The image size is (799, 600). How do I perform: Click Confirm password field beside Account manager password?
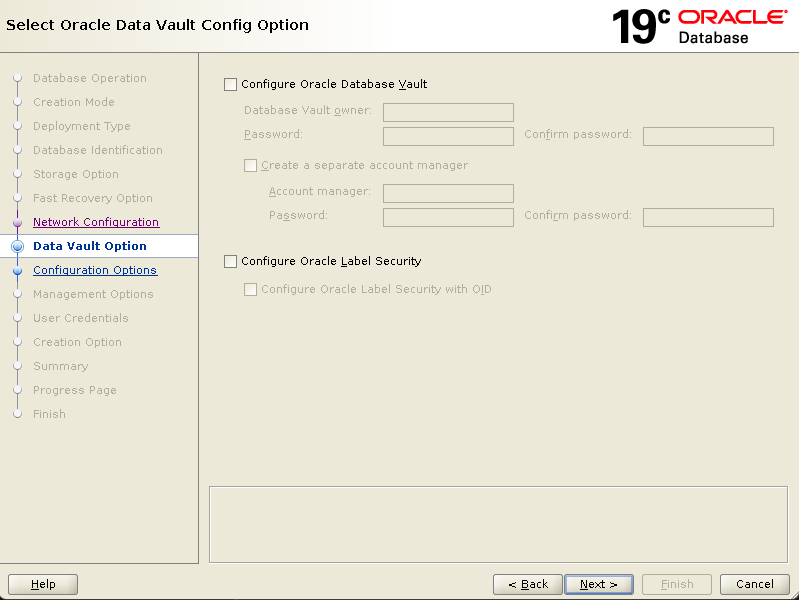pos(708,217)
